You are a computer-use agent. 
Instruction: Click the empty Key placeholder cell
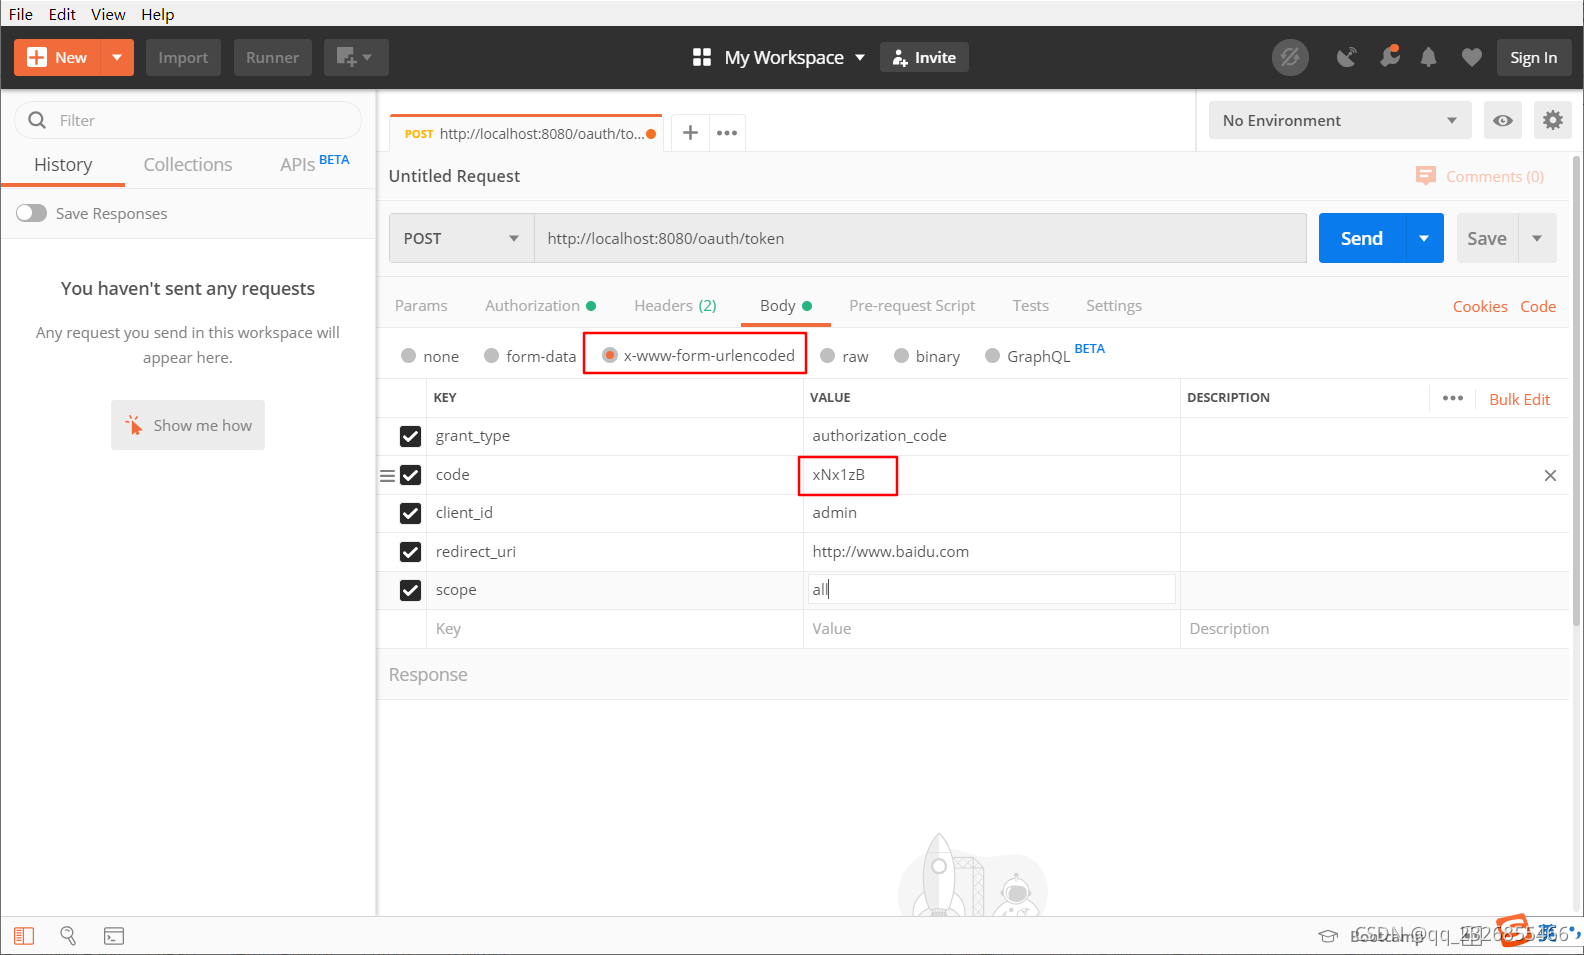pos(614,629)
